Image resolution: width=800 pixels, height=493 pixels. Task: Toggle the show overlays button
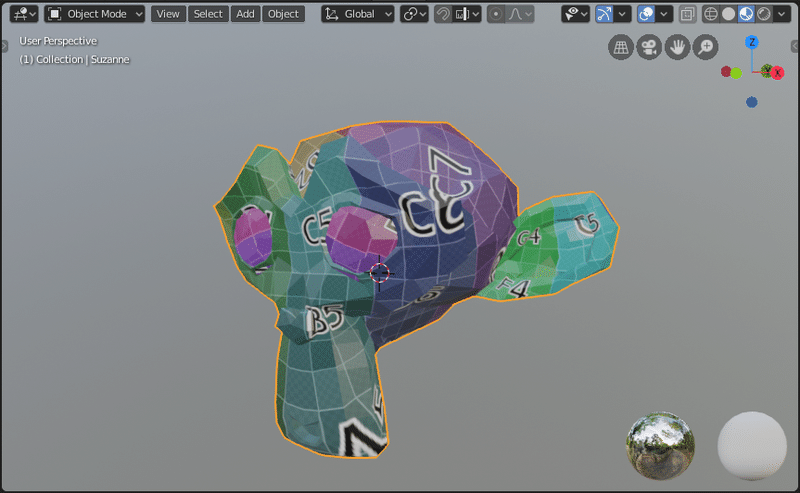pyautogui.click(x=646, y=14)
